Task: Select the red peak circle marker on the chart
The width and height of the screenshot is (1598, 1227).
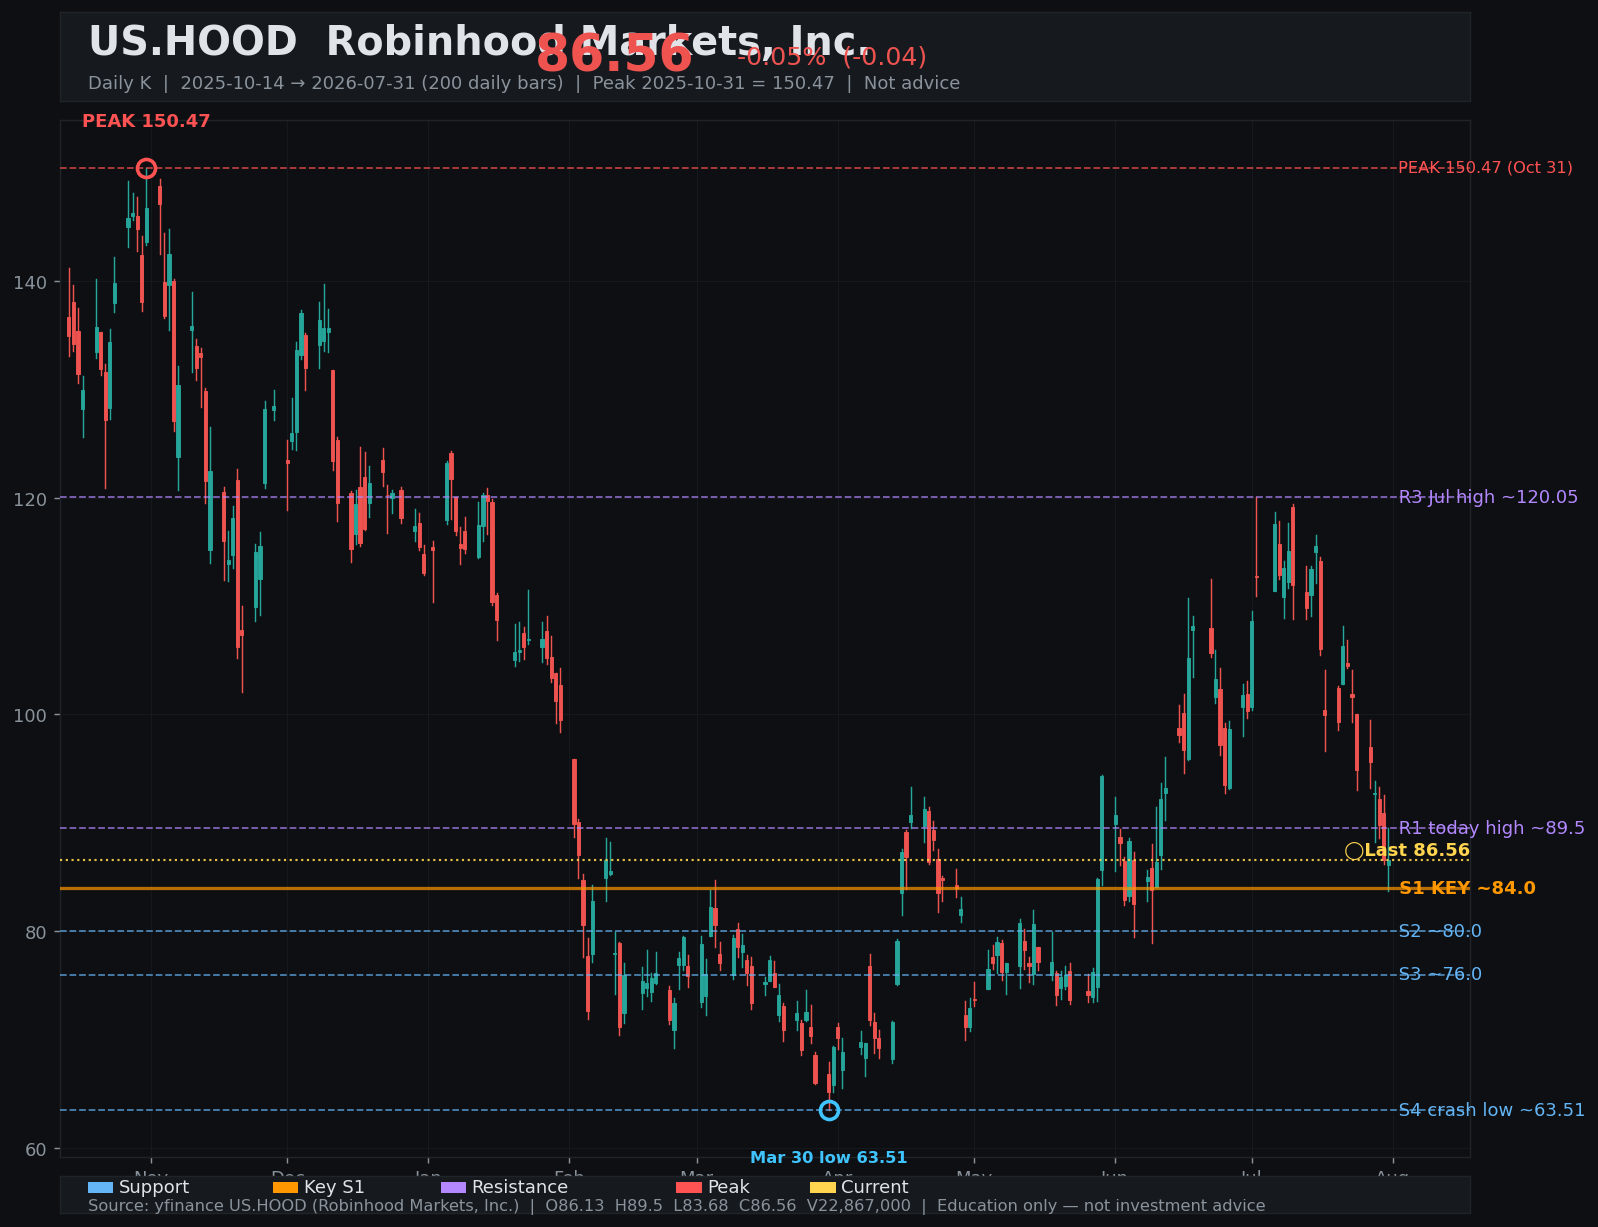Action: pos(146,168)
